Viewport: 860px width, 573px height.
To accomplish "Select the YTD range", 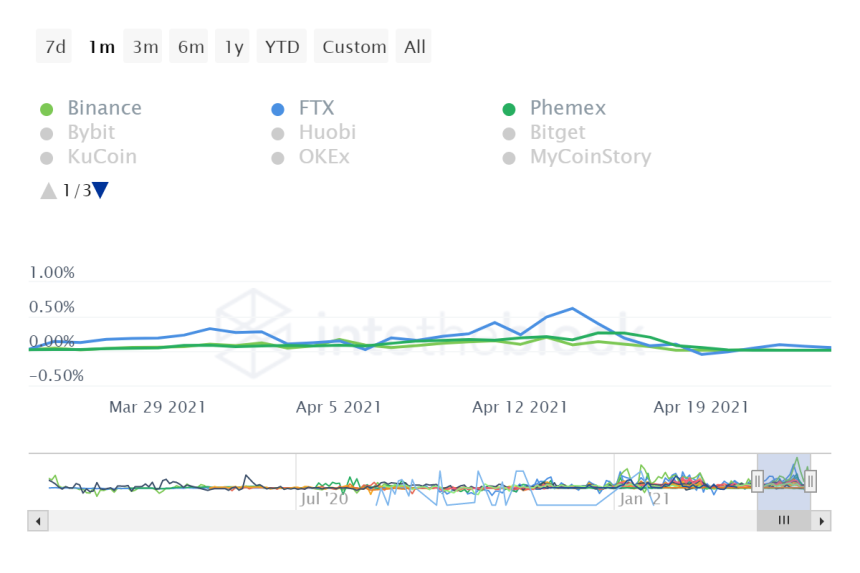I will tap(282, 47).
